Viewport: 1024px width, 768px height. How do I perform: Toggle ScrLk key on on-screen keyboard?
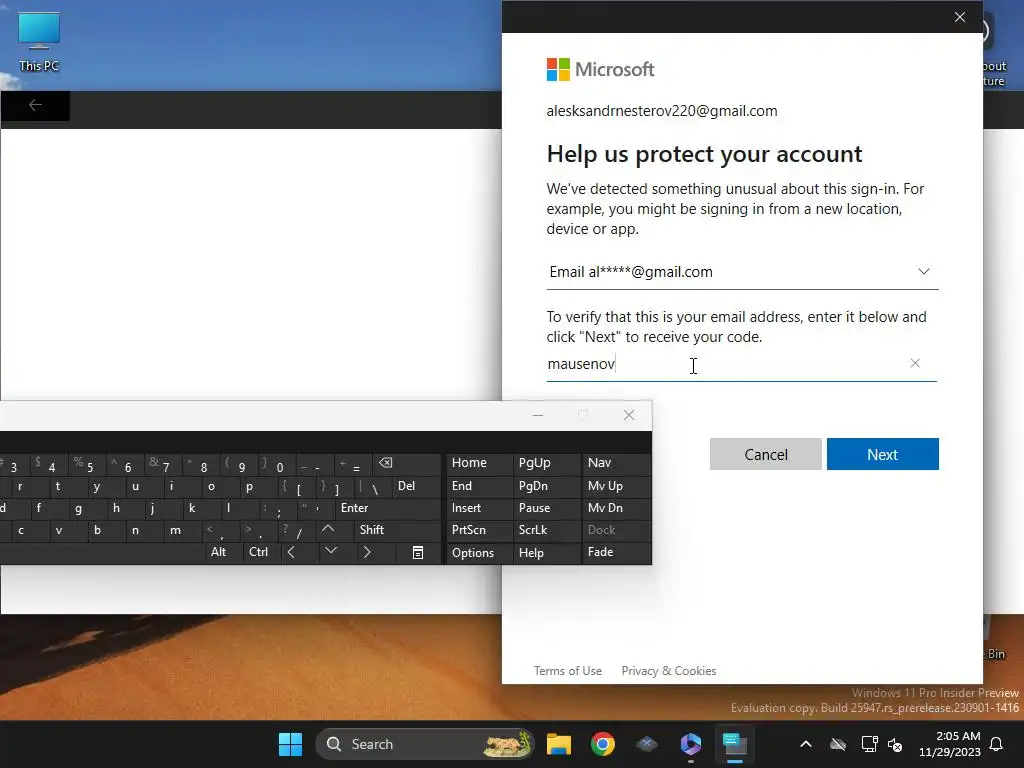(x=547, y=530)
